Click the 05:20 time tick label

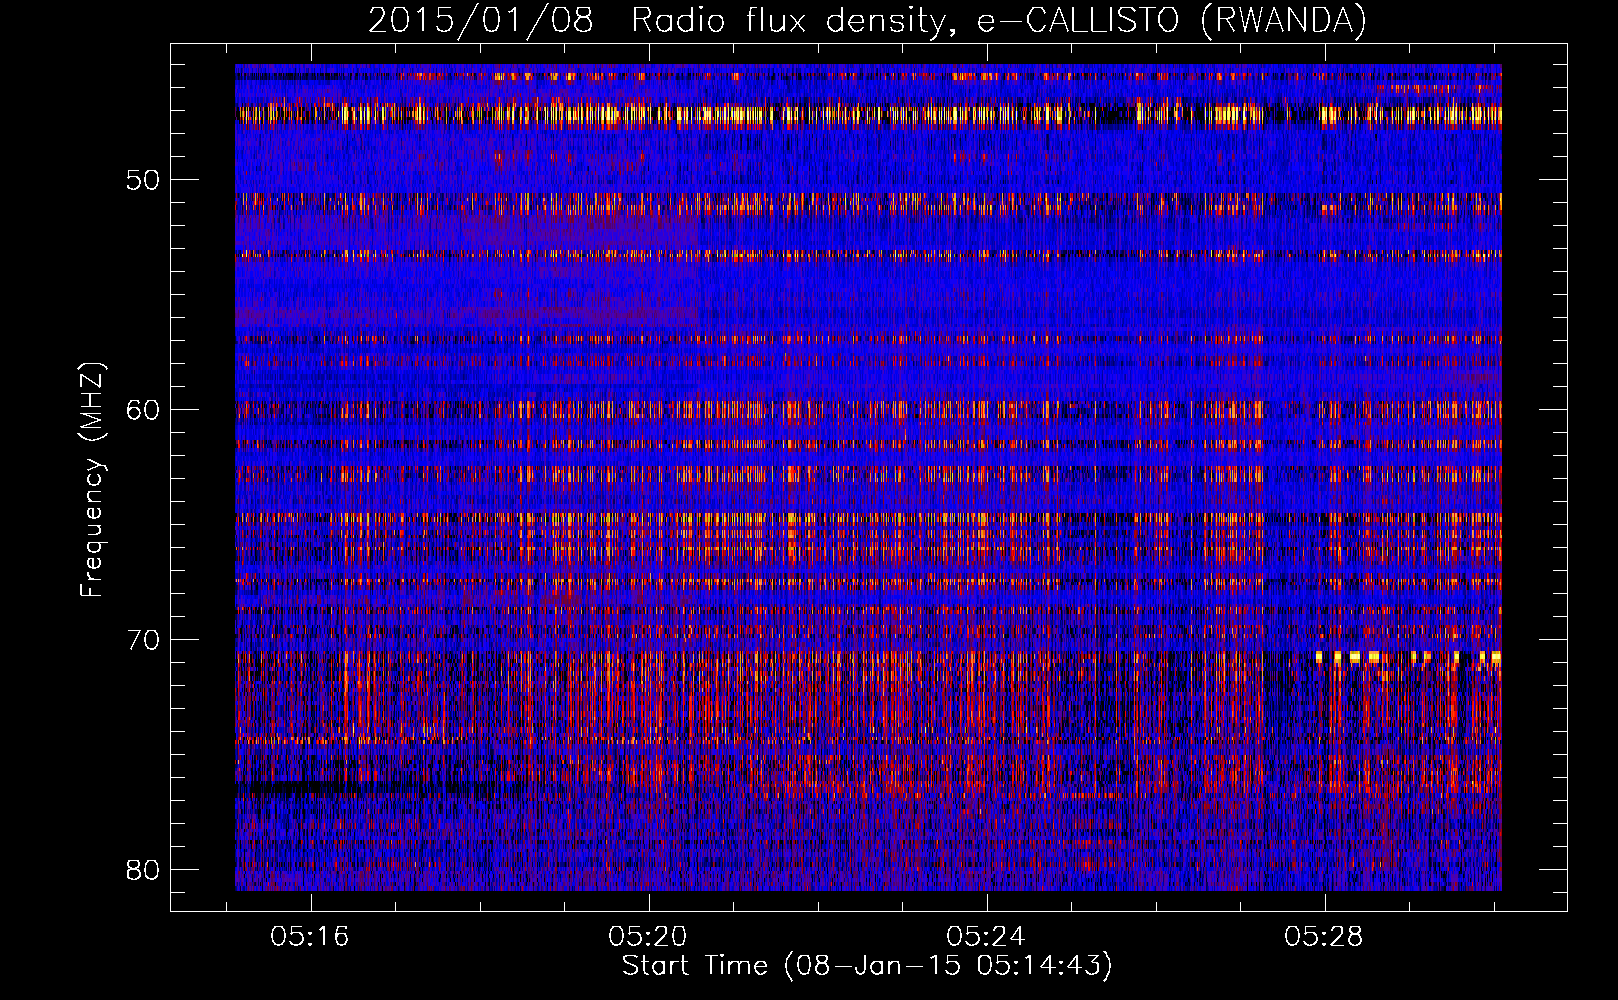point(648,937)
